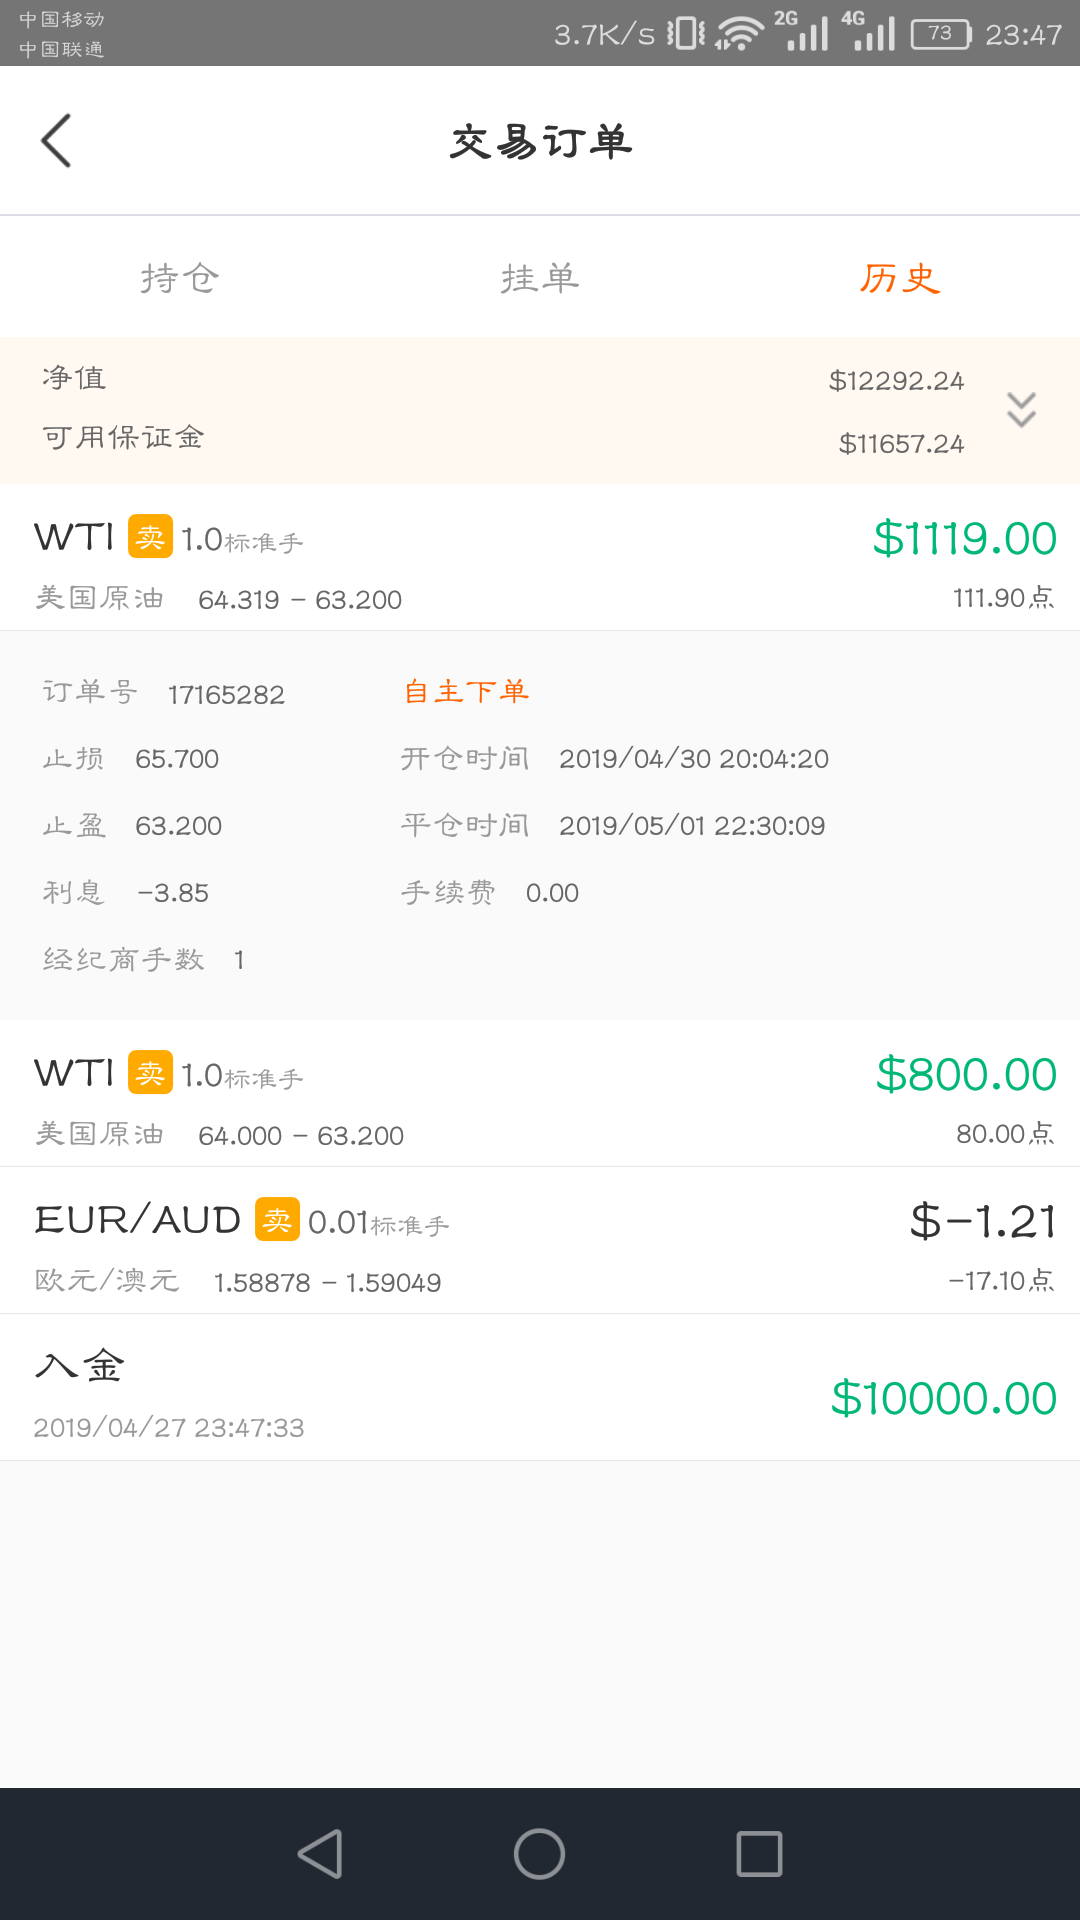Expand the EUR/AUD order row
This screenshot has height=1920, width=1080.
click(540, 1241)
